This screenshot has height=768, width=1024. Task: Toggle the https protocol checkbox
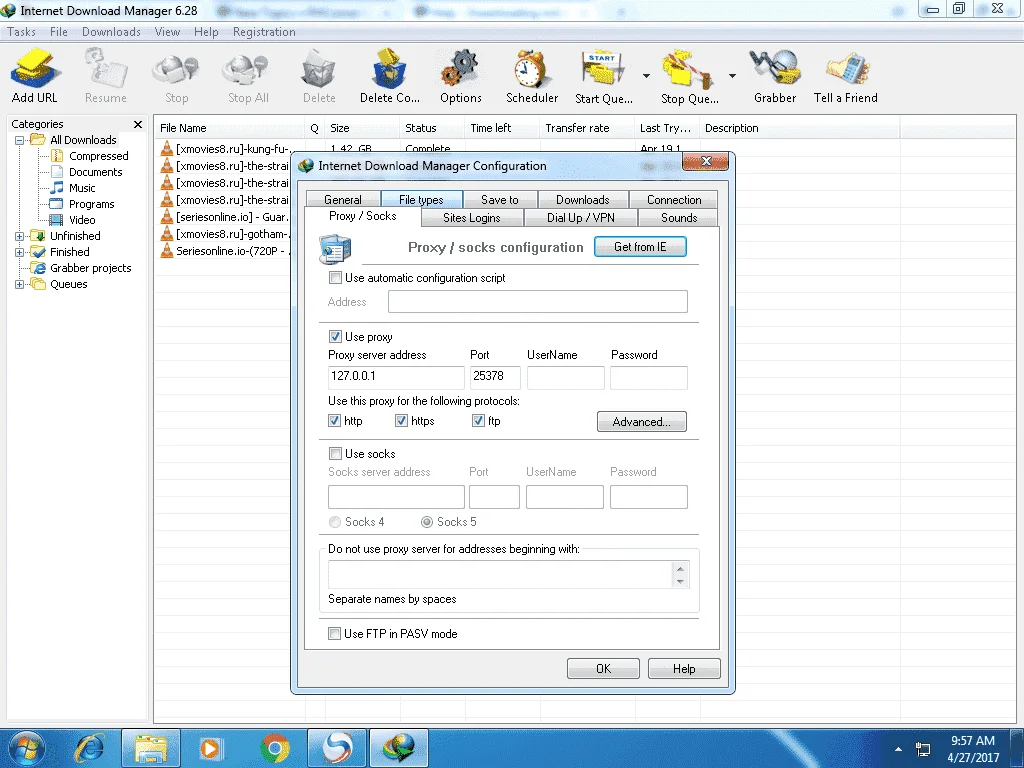(x=401, y=421)
